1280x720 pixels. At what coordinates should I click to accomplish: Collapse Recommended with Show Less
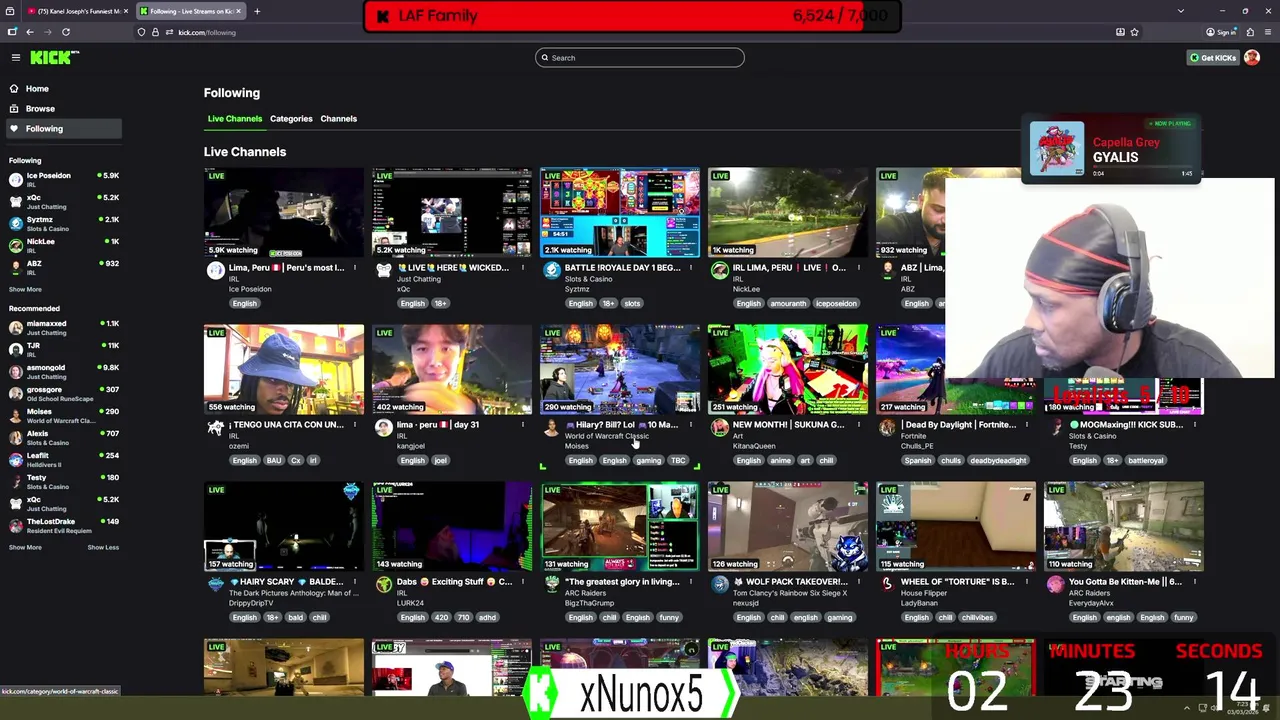point(103,548)
